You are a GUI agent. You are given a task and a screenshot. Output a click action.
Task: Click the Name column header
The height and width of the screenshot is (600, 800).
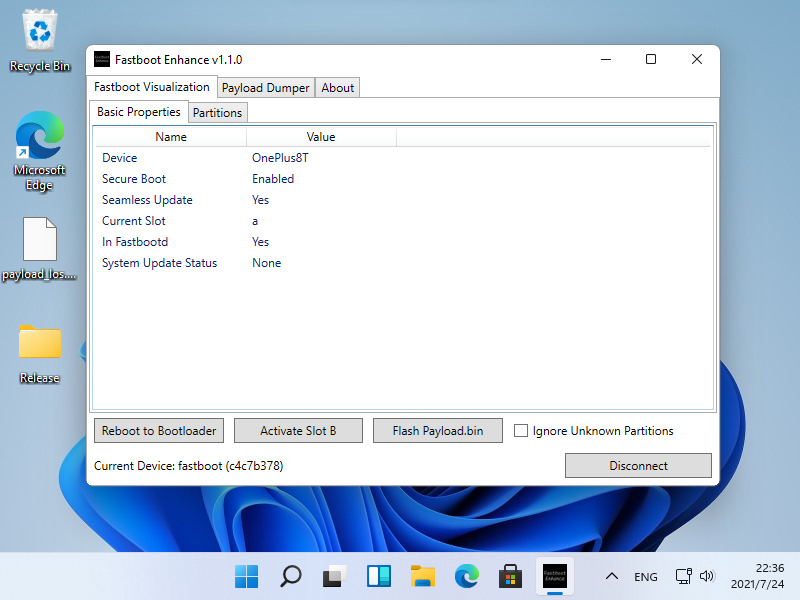pos(170,137)
